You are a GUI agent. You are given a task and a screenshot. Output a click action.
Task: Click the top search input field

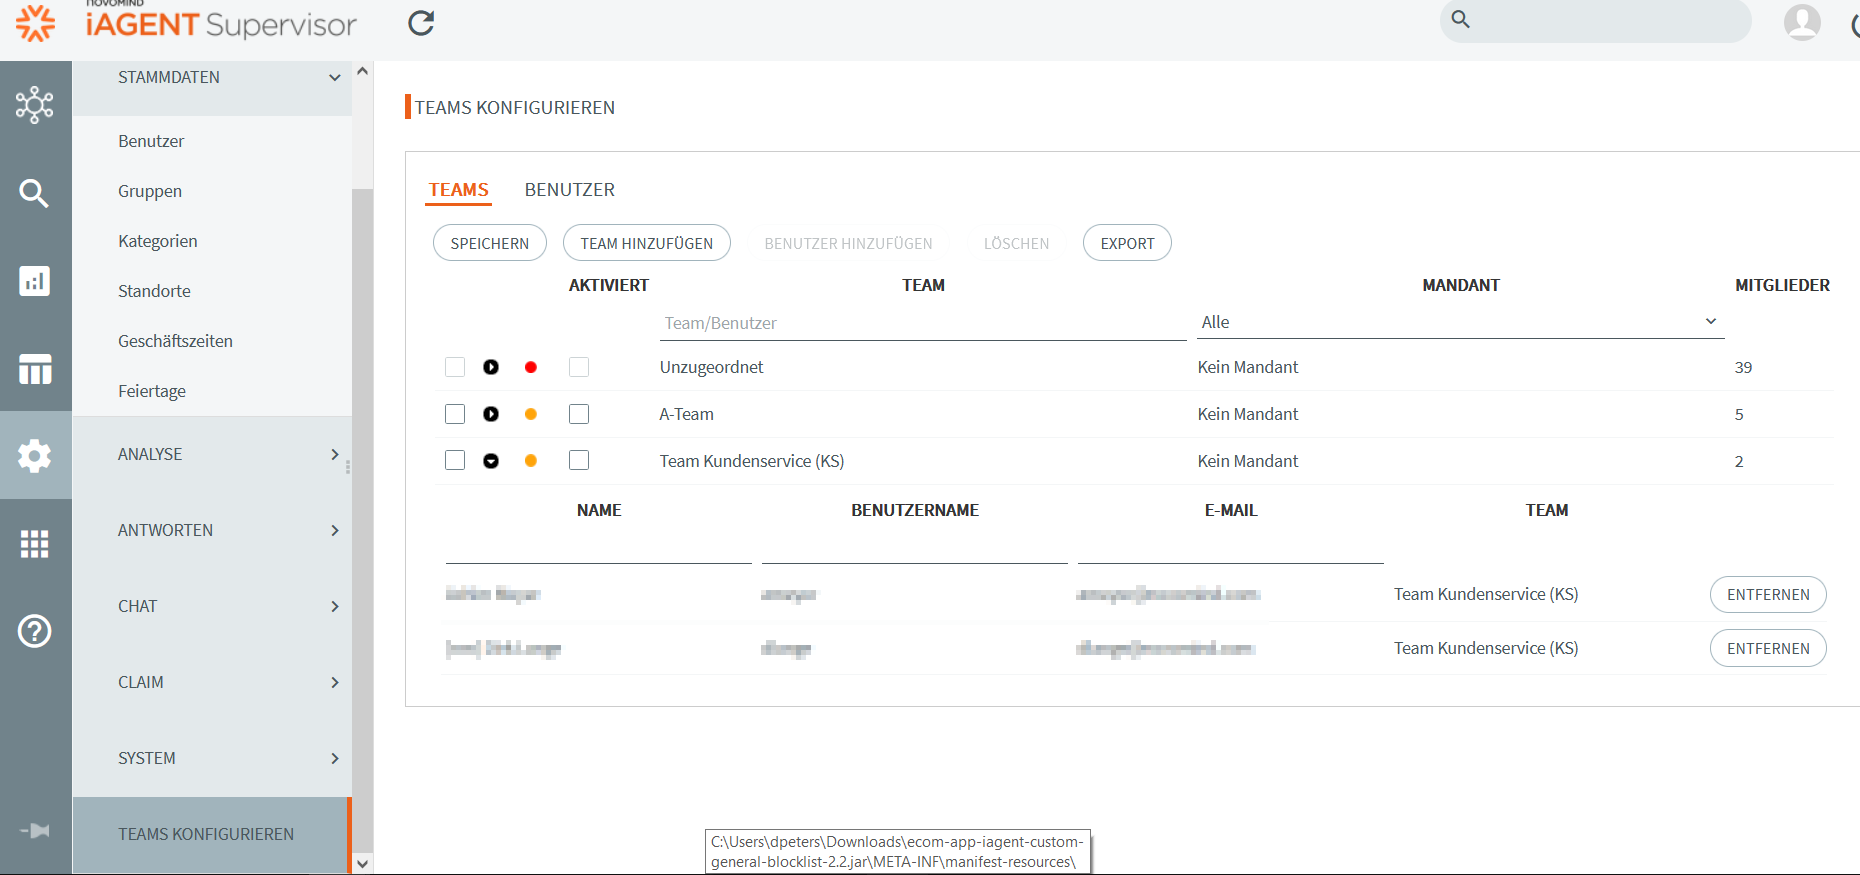pos(1596,20)
